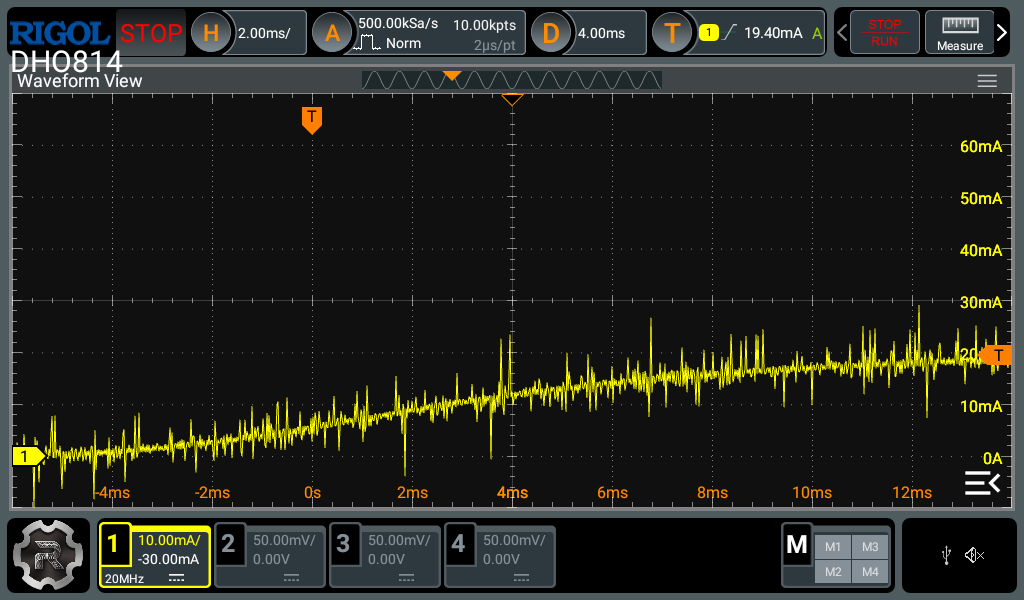The height and width of the screenshot is (600, 1024).
Task: Click the channel 1 DC coupling icon
Action: pos(176,578)
